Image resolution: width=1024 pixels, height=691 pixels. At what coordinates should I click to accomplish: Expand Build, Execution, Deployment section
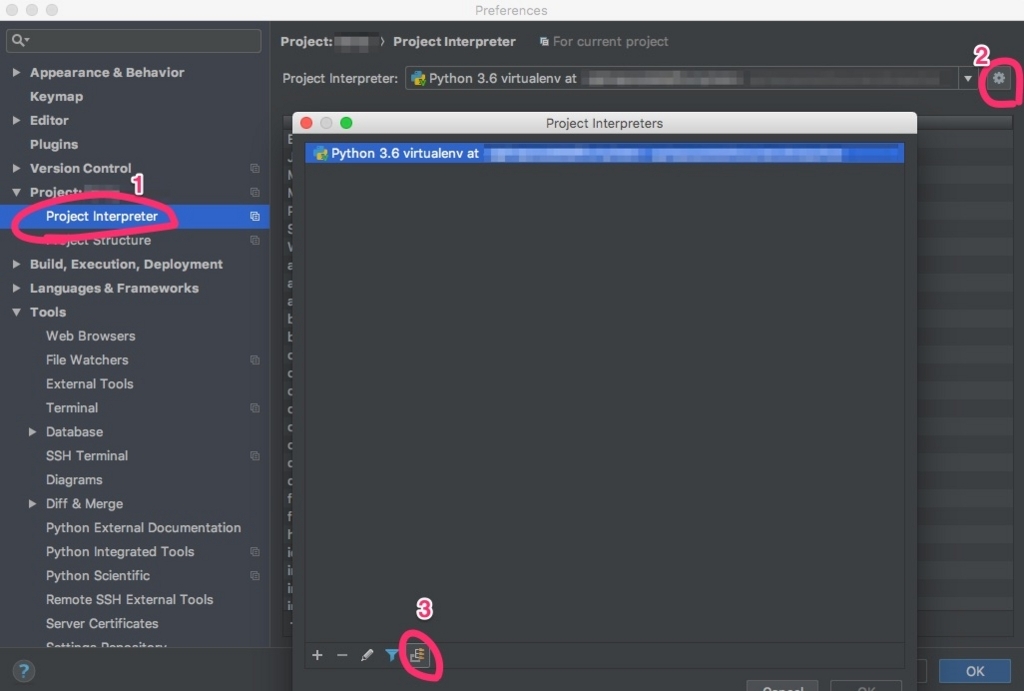pos(16,265)
